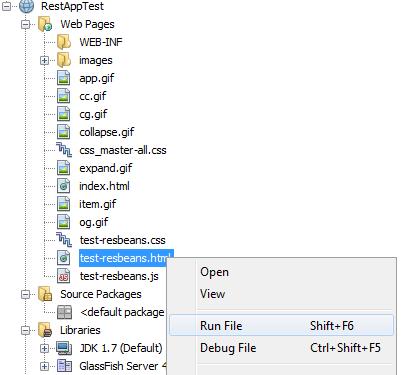The width and height of the screenshot is (415, 375).
Task: Click the images folder icon
Action: [x=64, y=60]
